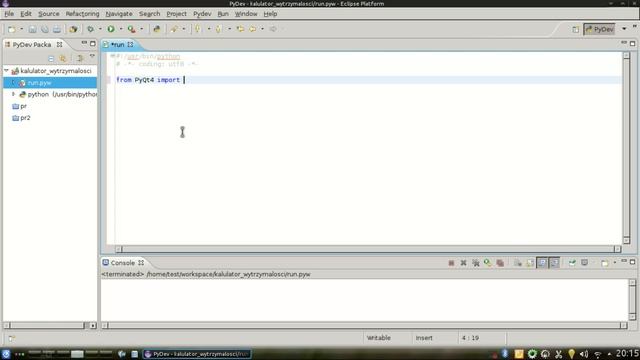Select the *run editor tab
Viewport: 640px width, 360px height.
point(118,44)
